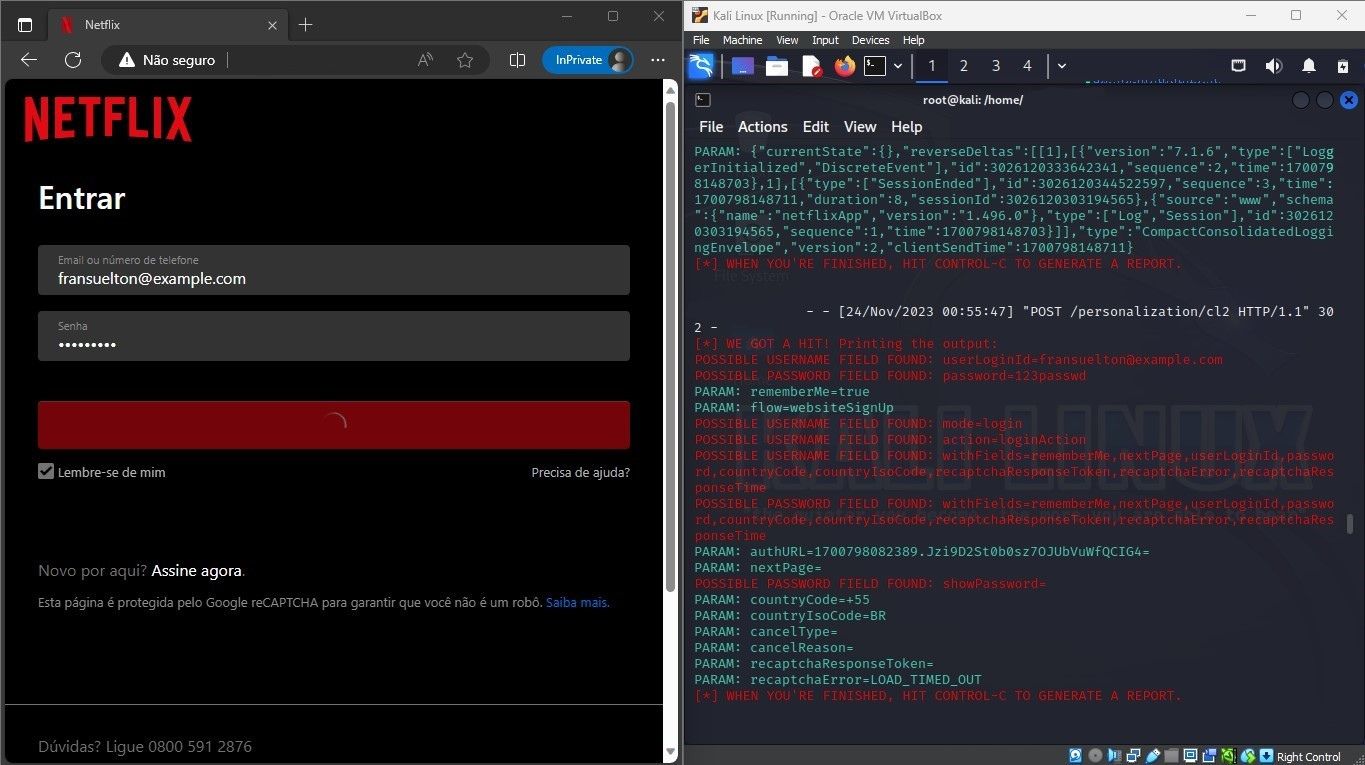Expand the terminal launcher dropdown arrow
This screenshot has height=765, width=1365.
click(898, 66)
